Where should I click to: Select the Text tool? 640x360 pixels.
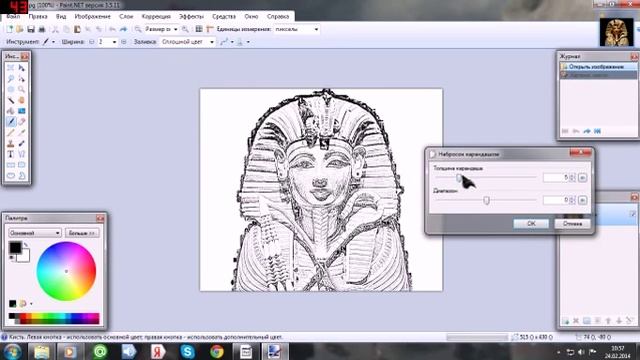11,154
